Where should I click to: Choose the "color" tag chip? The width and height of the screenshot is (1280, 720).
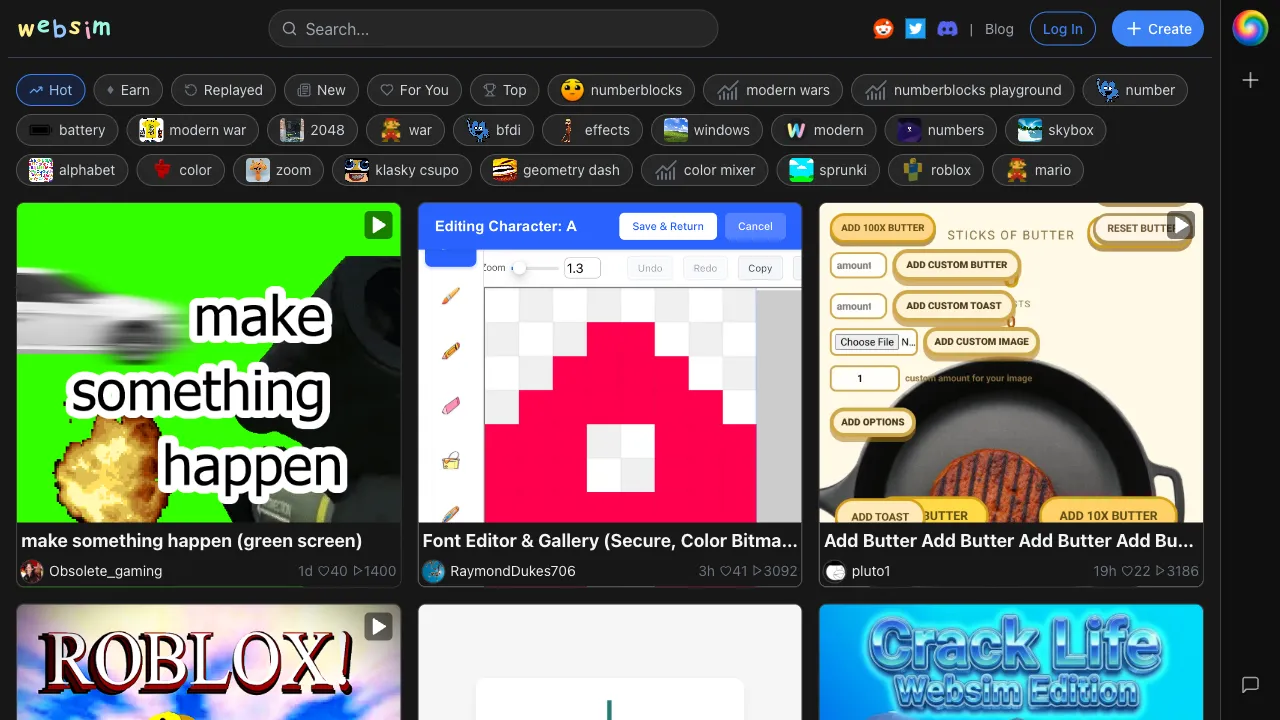click(181, 170)
